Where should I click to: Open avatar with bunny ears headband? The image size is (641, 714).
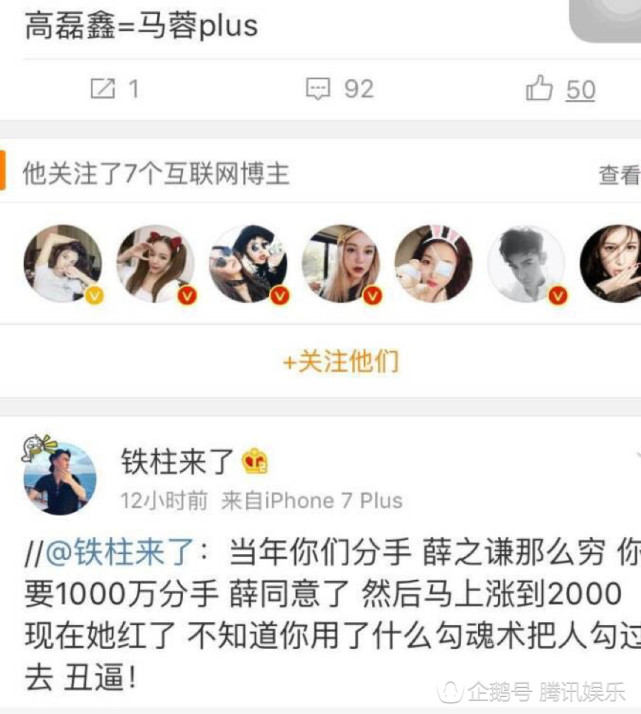pos(433,263)
